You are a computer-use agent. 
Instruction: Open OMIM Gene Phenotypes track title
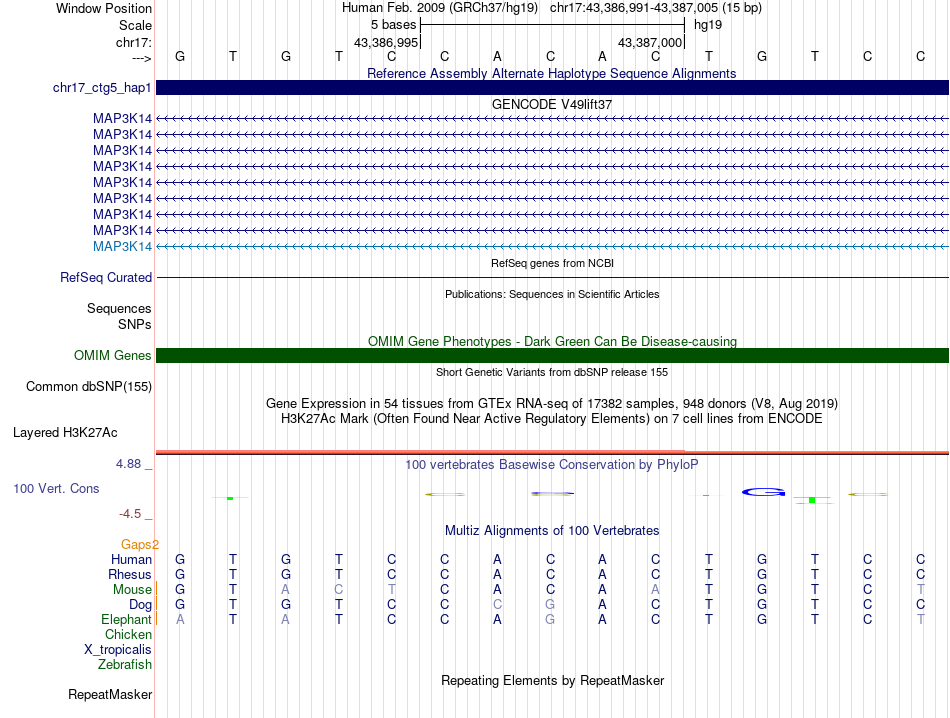click(552, 341)
